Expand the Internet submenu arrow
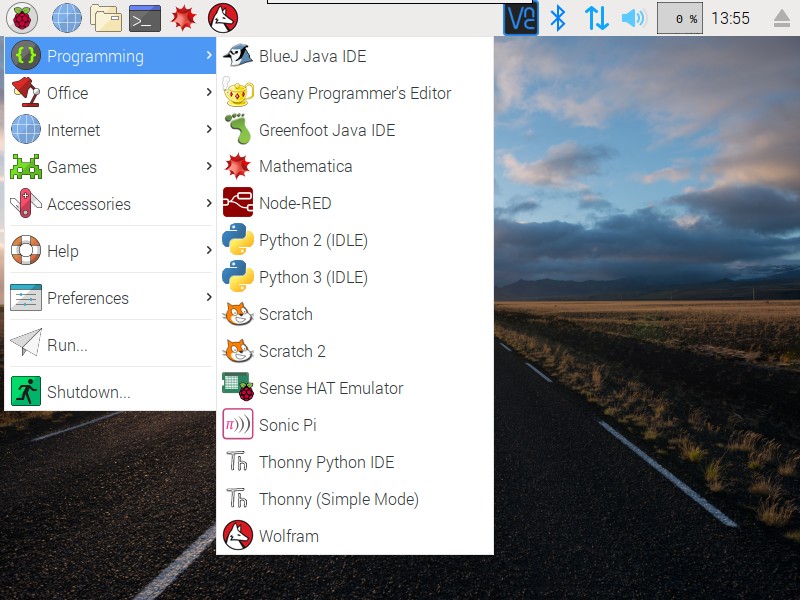 (x=209, y=129)
